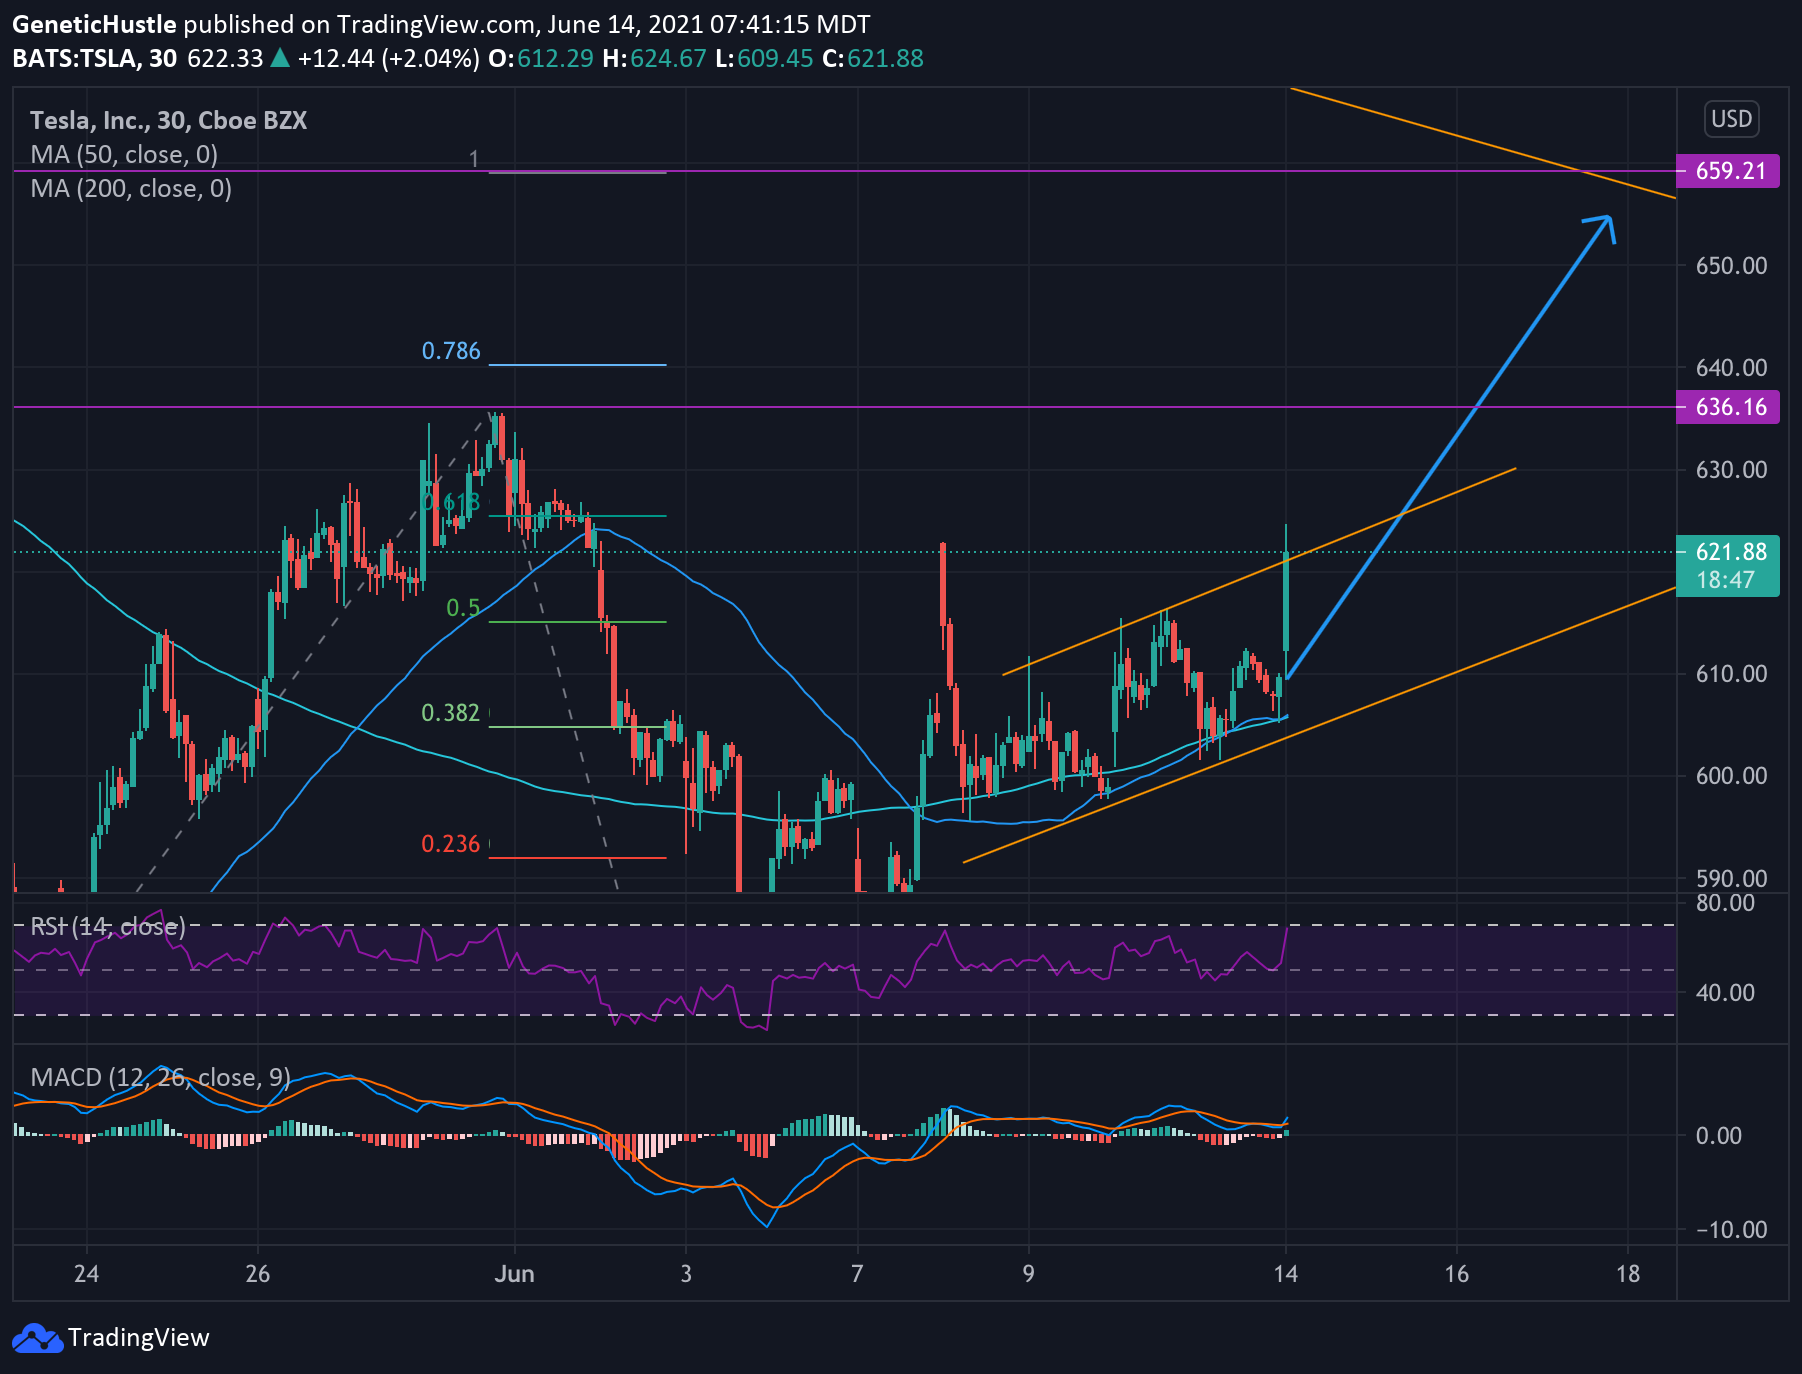Click the C:621.88 close value in header
The width and height of the screenshot is (1802, 1374).
point(873,58)
